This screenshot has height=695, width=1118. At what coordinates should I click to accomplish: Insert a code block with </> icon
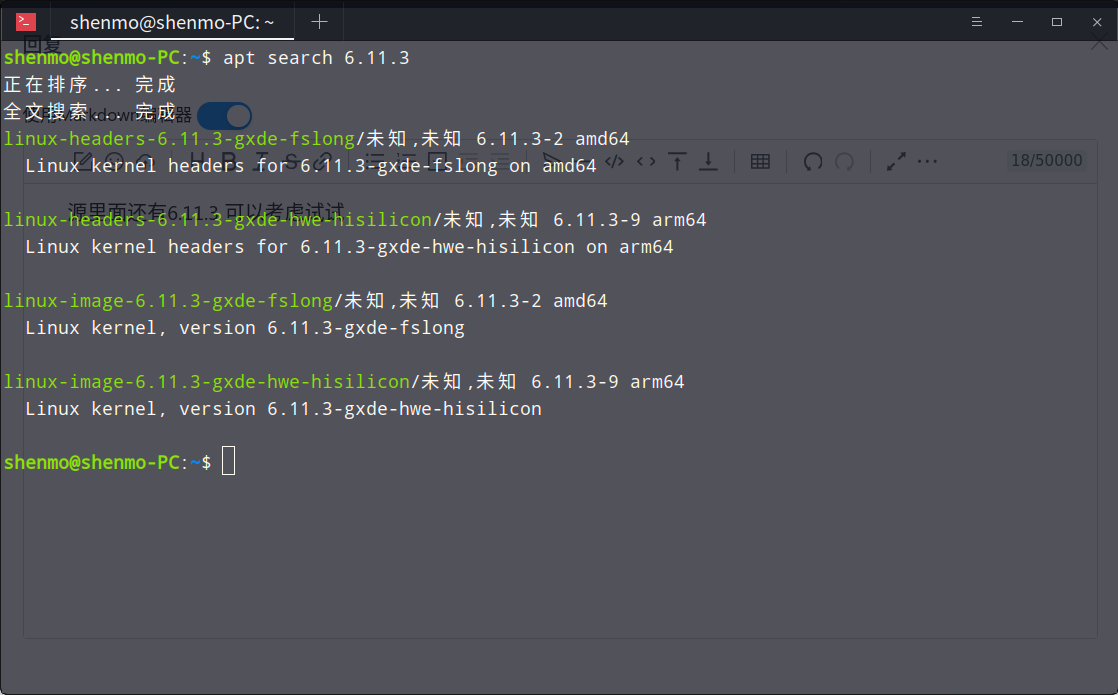(614, 161)
